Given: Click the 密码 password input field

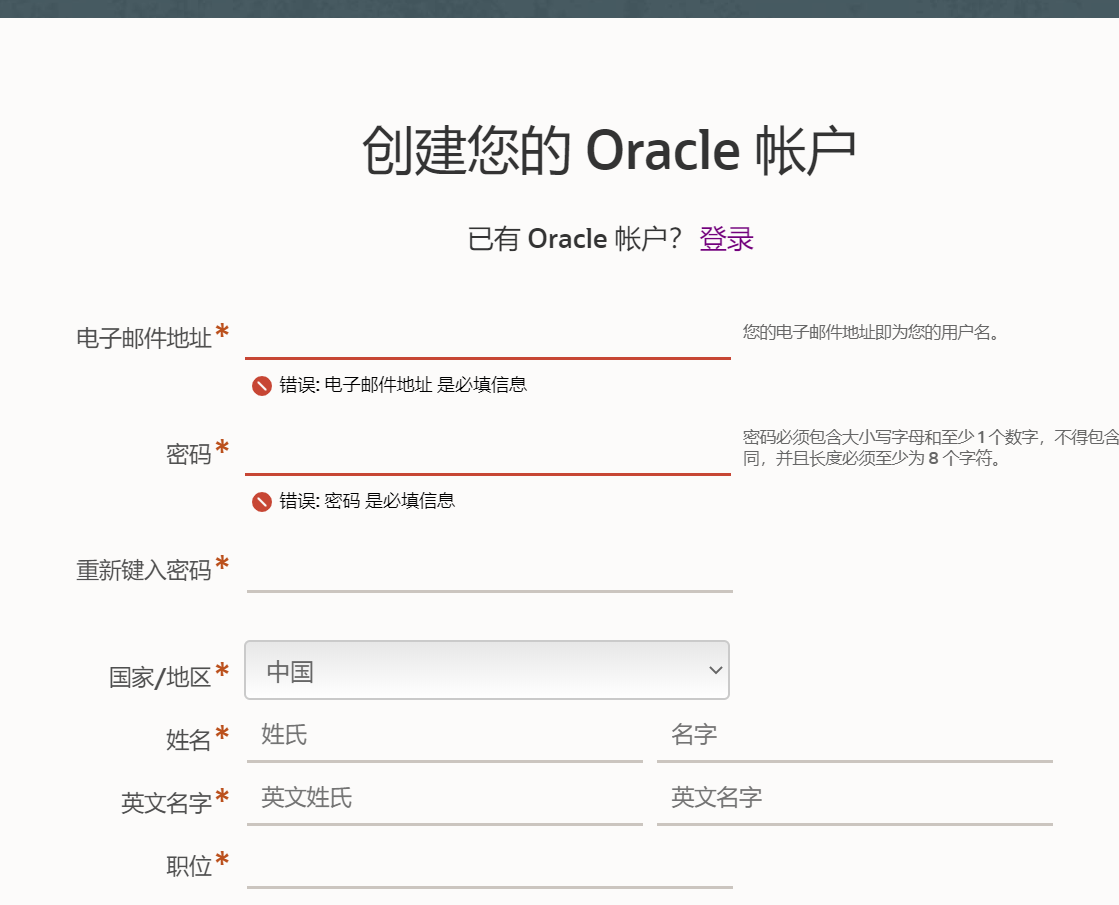Looking at the screenshot, I should coord(487,455).
